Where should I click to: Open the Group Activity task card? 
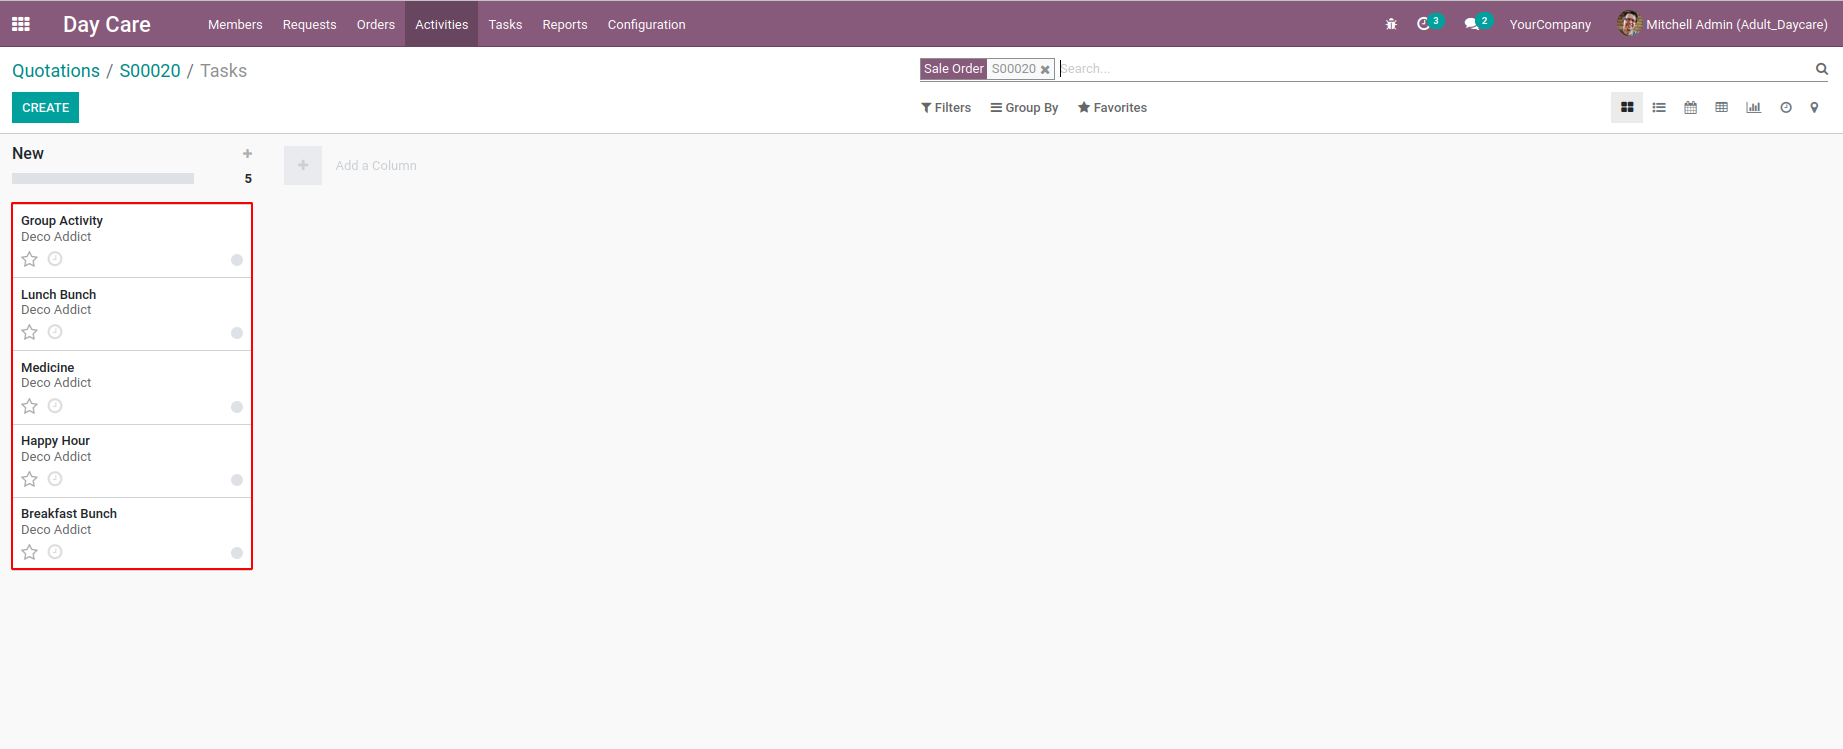point(132,241)
